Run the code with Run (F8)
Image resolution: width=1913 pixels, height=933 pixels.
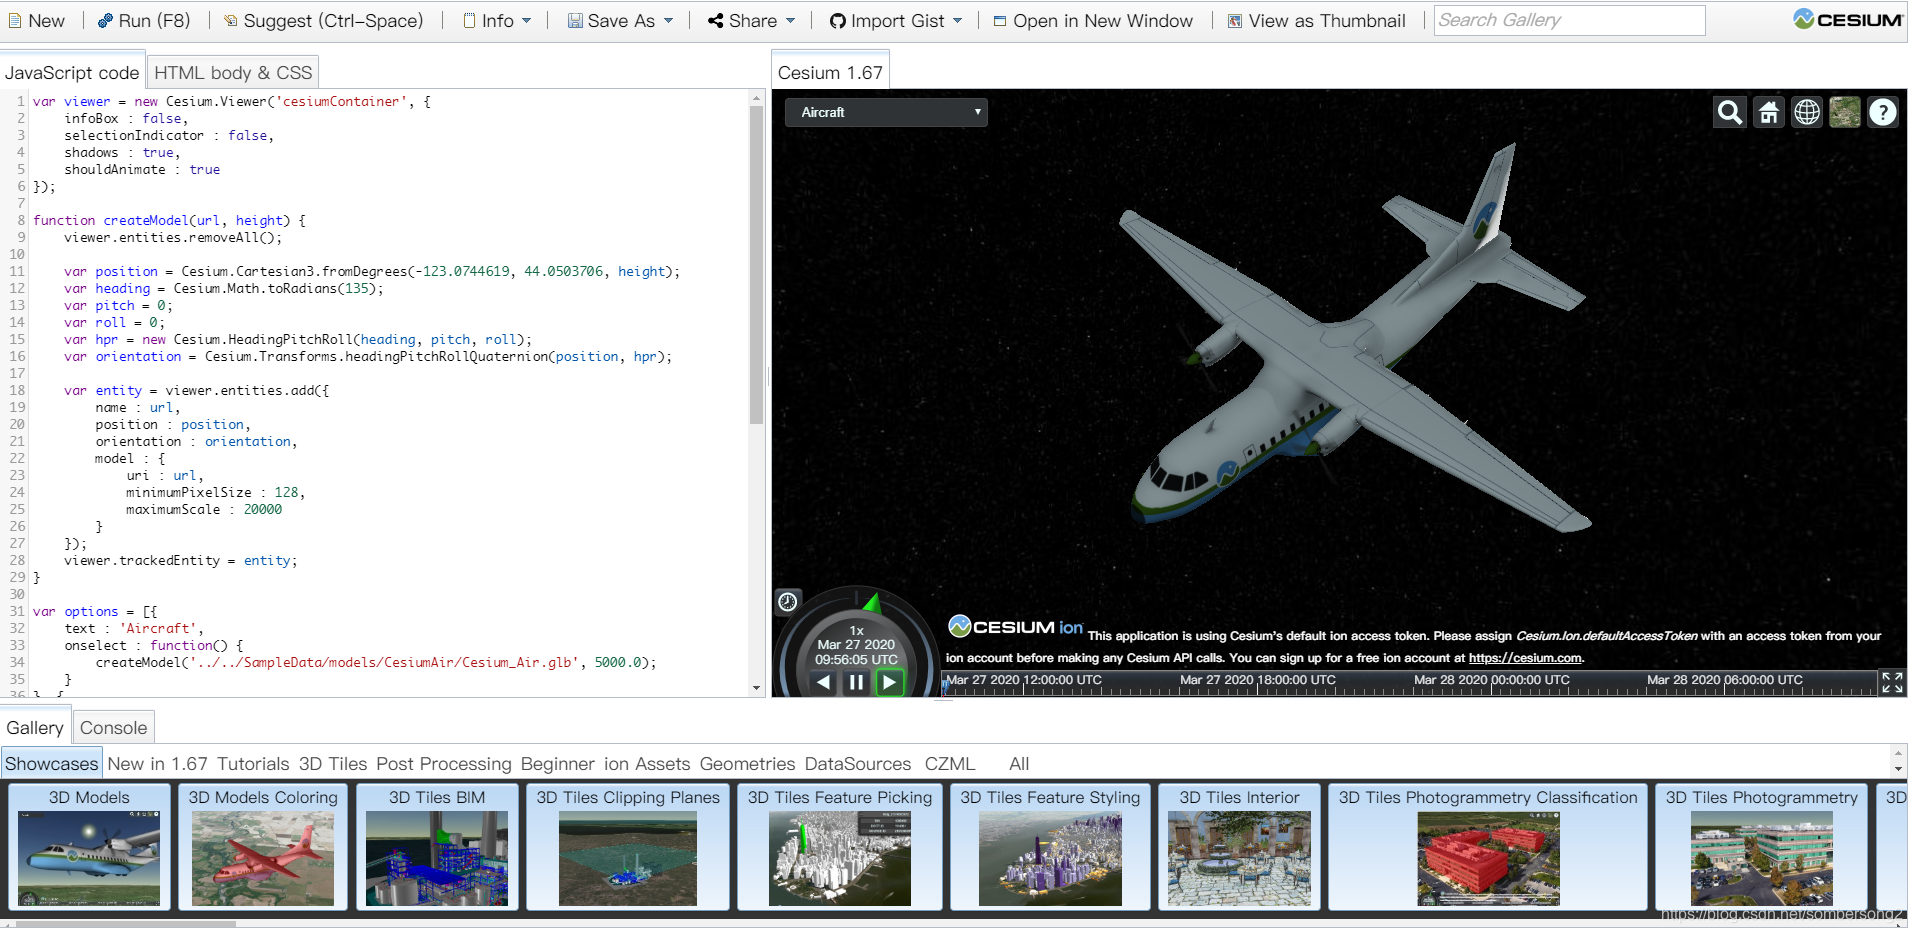point(144,21)
